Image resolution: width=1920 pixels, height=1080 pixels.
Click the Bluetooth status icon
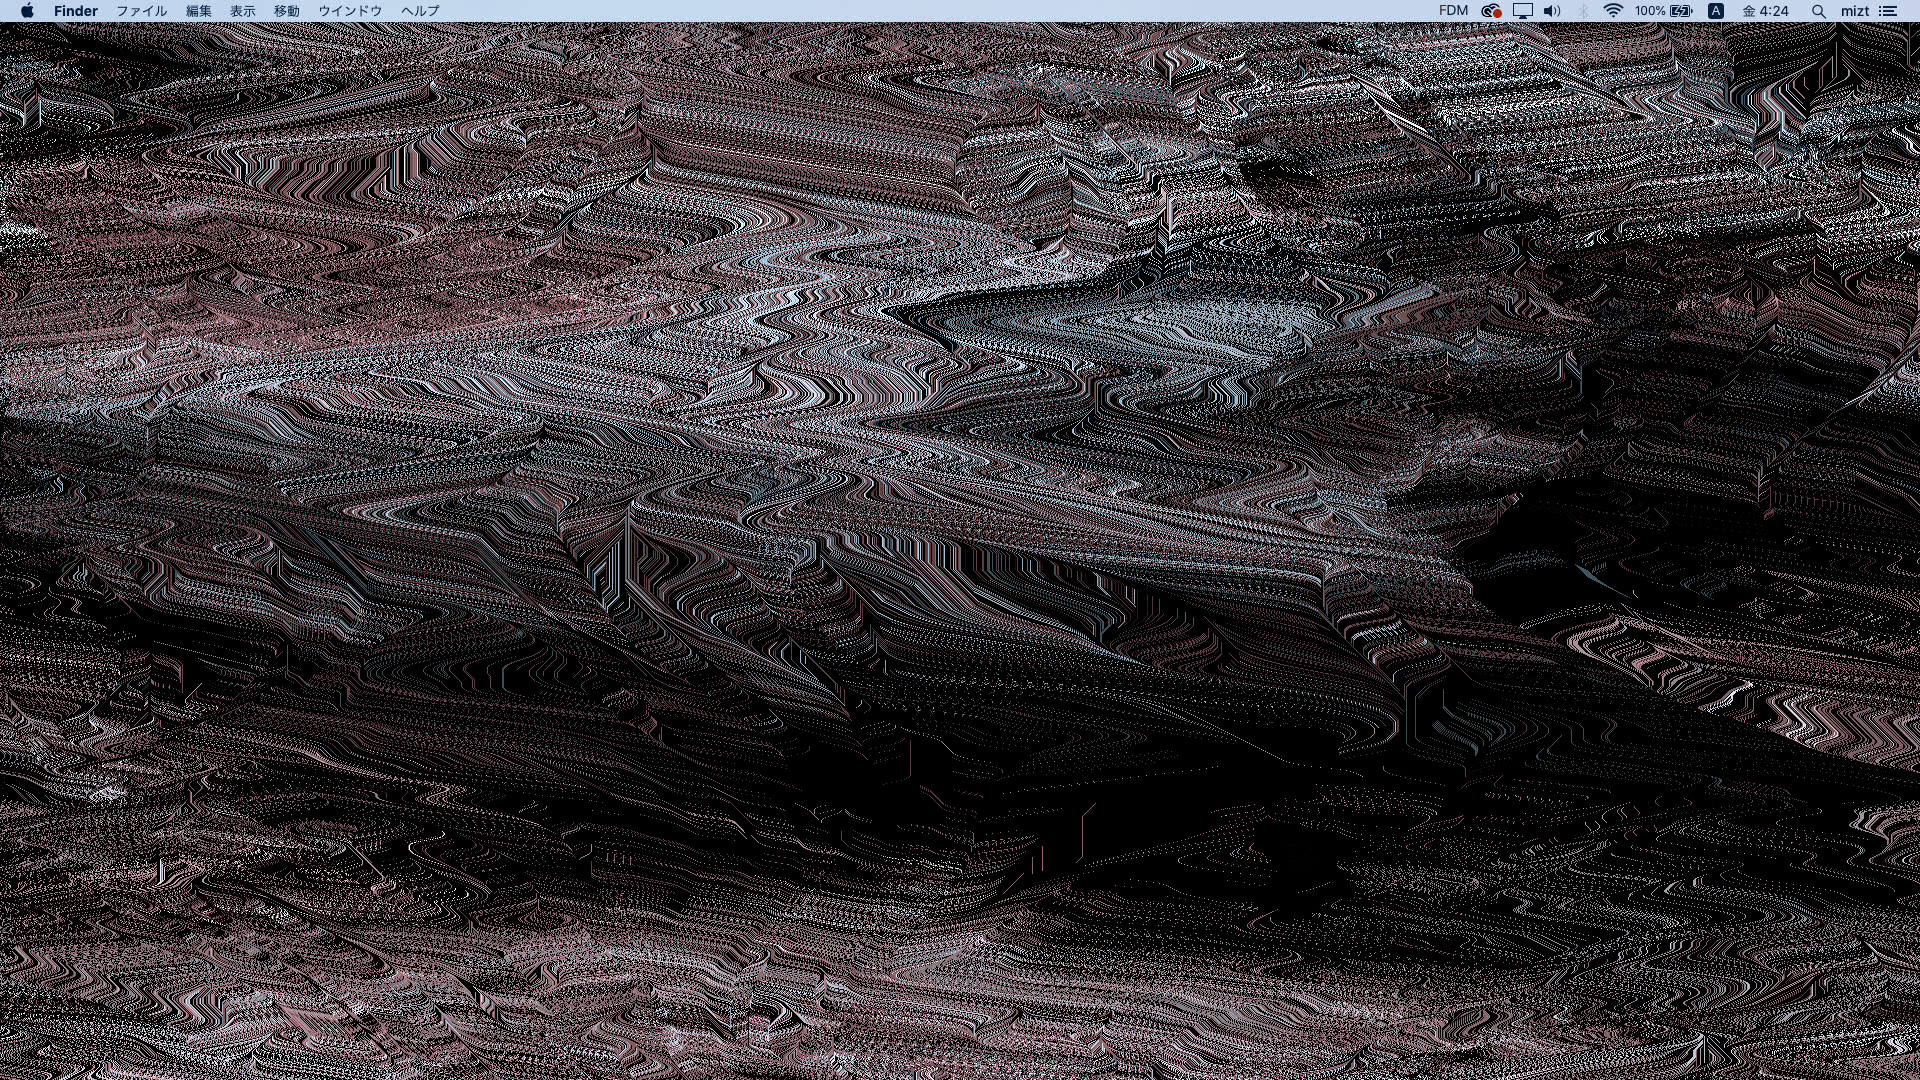[x=1583, y=11]
